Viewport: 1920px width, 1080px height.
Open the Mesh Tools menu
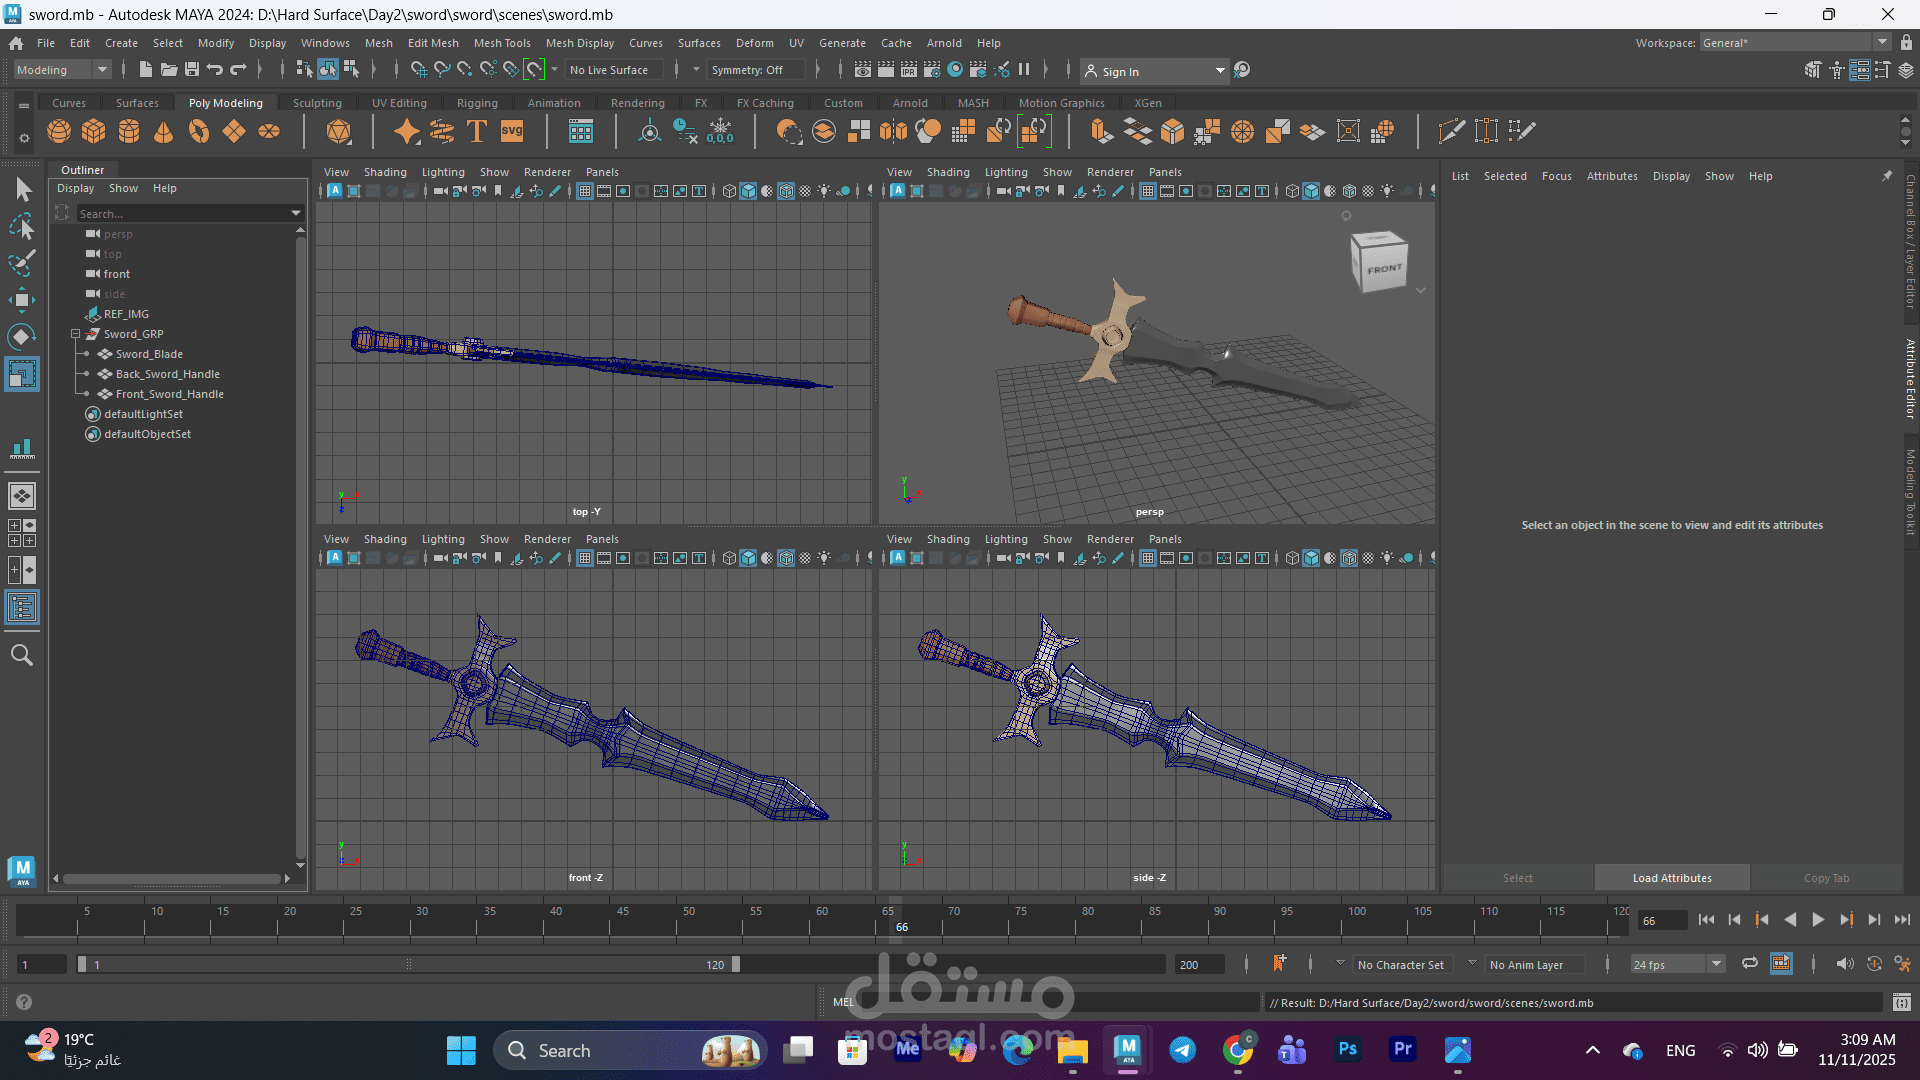pyautogui.click(x=502, y=43)
